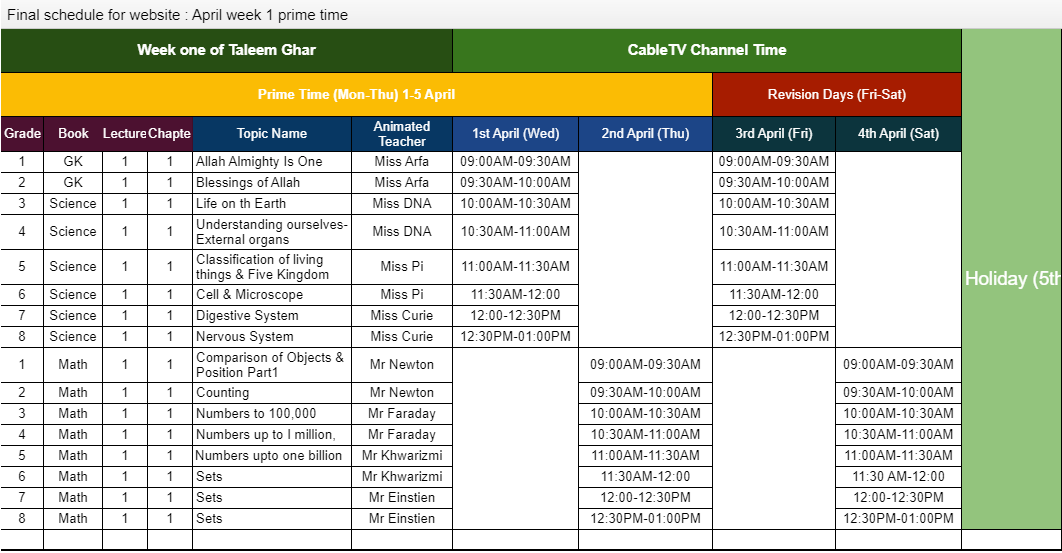Click "Mr Newton" in the Counting row

401,393
